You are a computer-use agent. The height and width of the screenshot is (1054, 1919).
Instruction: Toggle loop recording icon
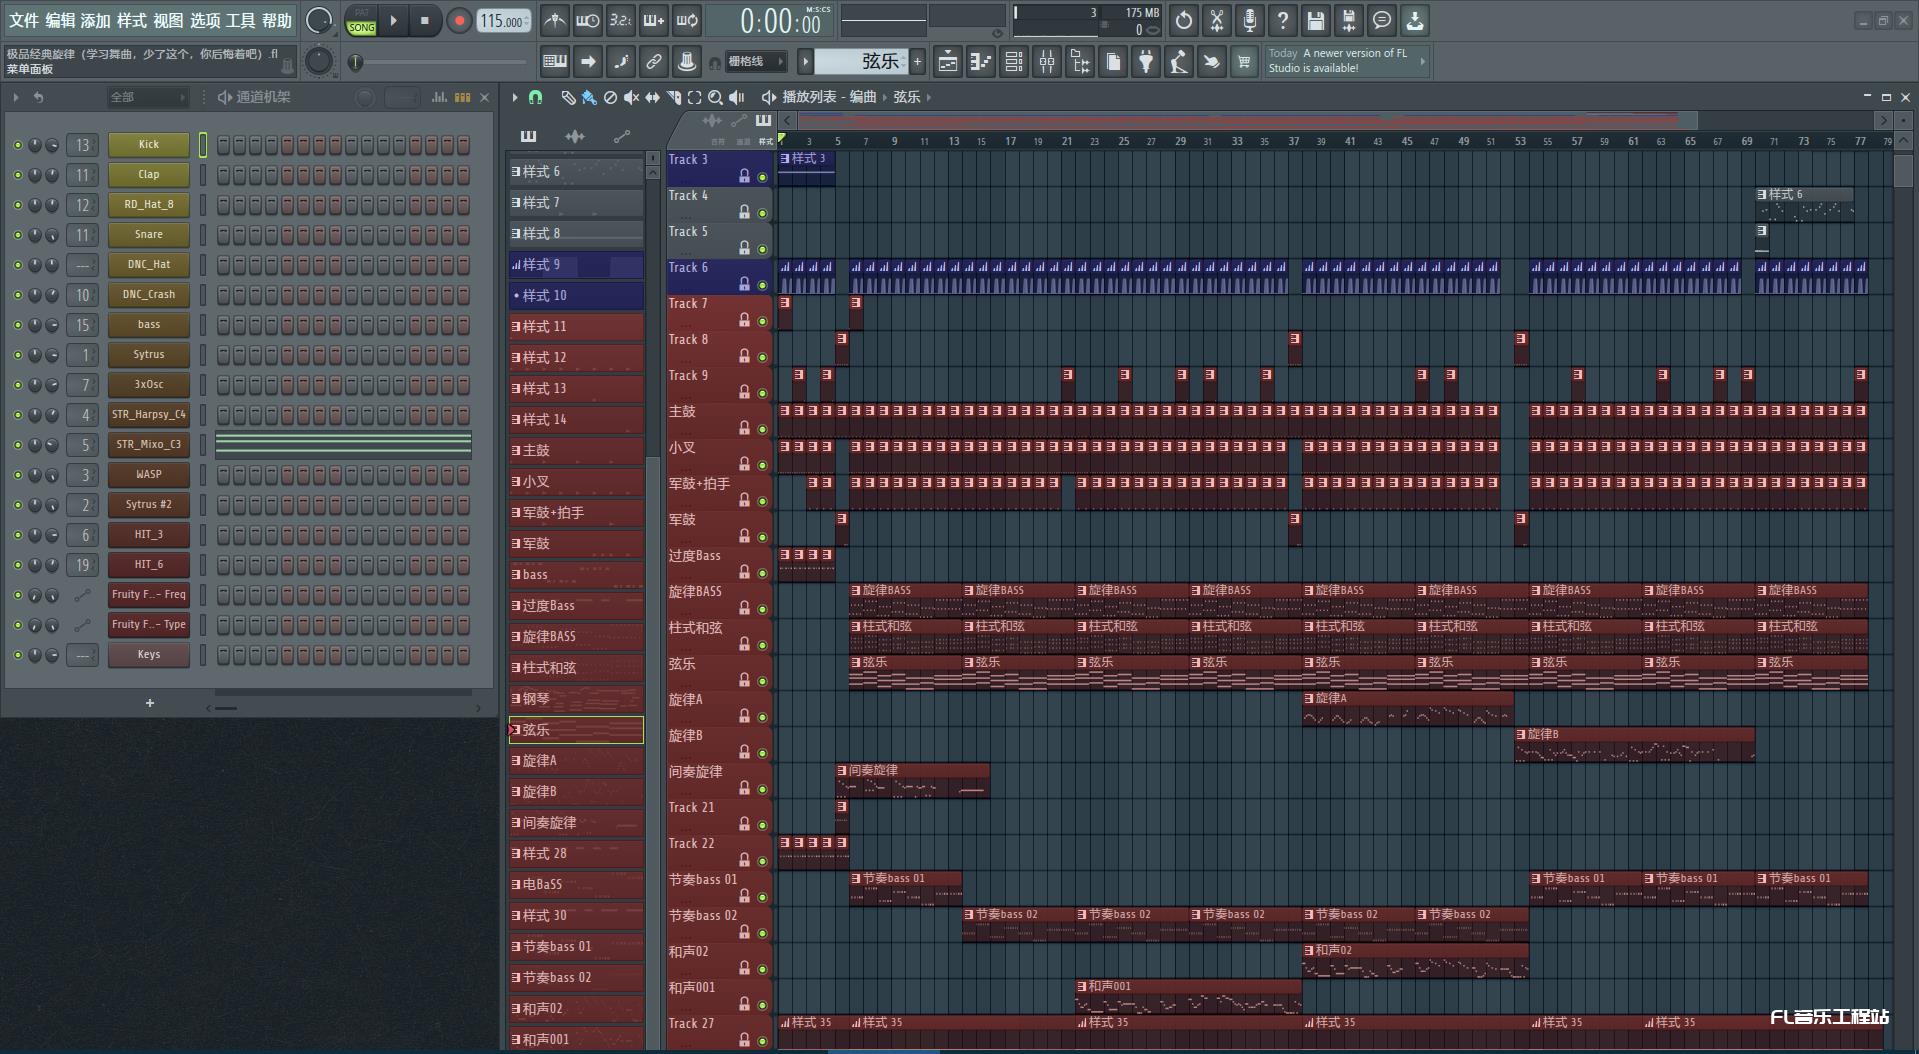coord(687,20)
